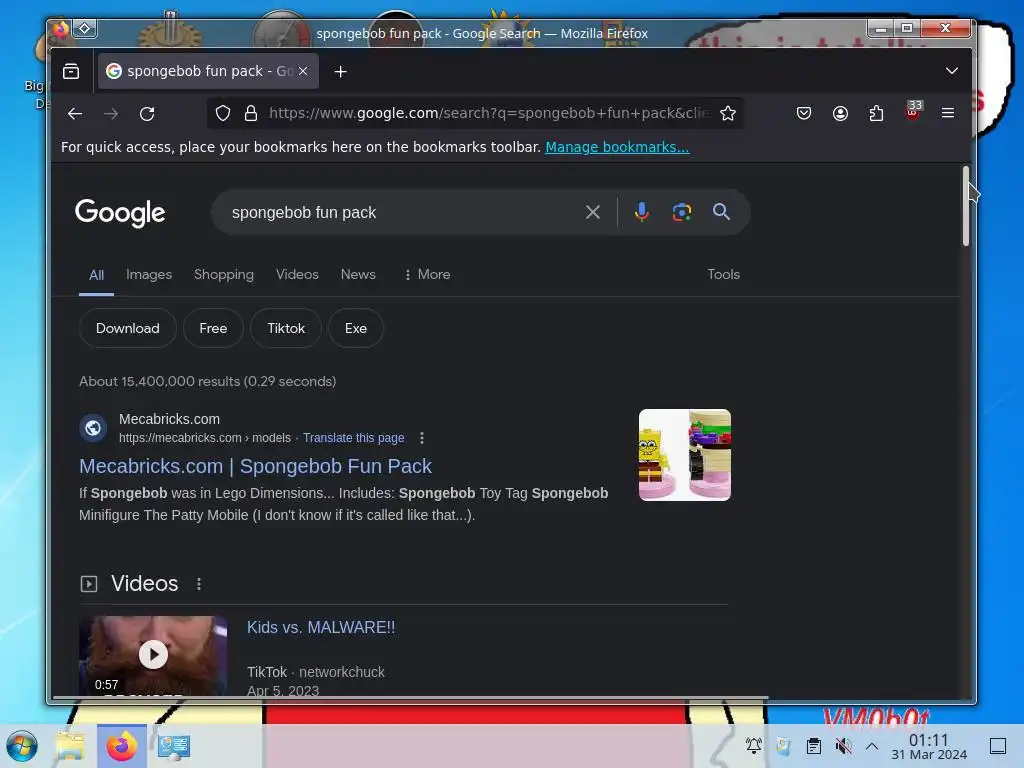Select the All results tab
The image size is (1024, 768).
[96, 275]
